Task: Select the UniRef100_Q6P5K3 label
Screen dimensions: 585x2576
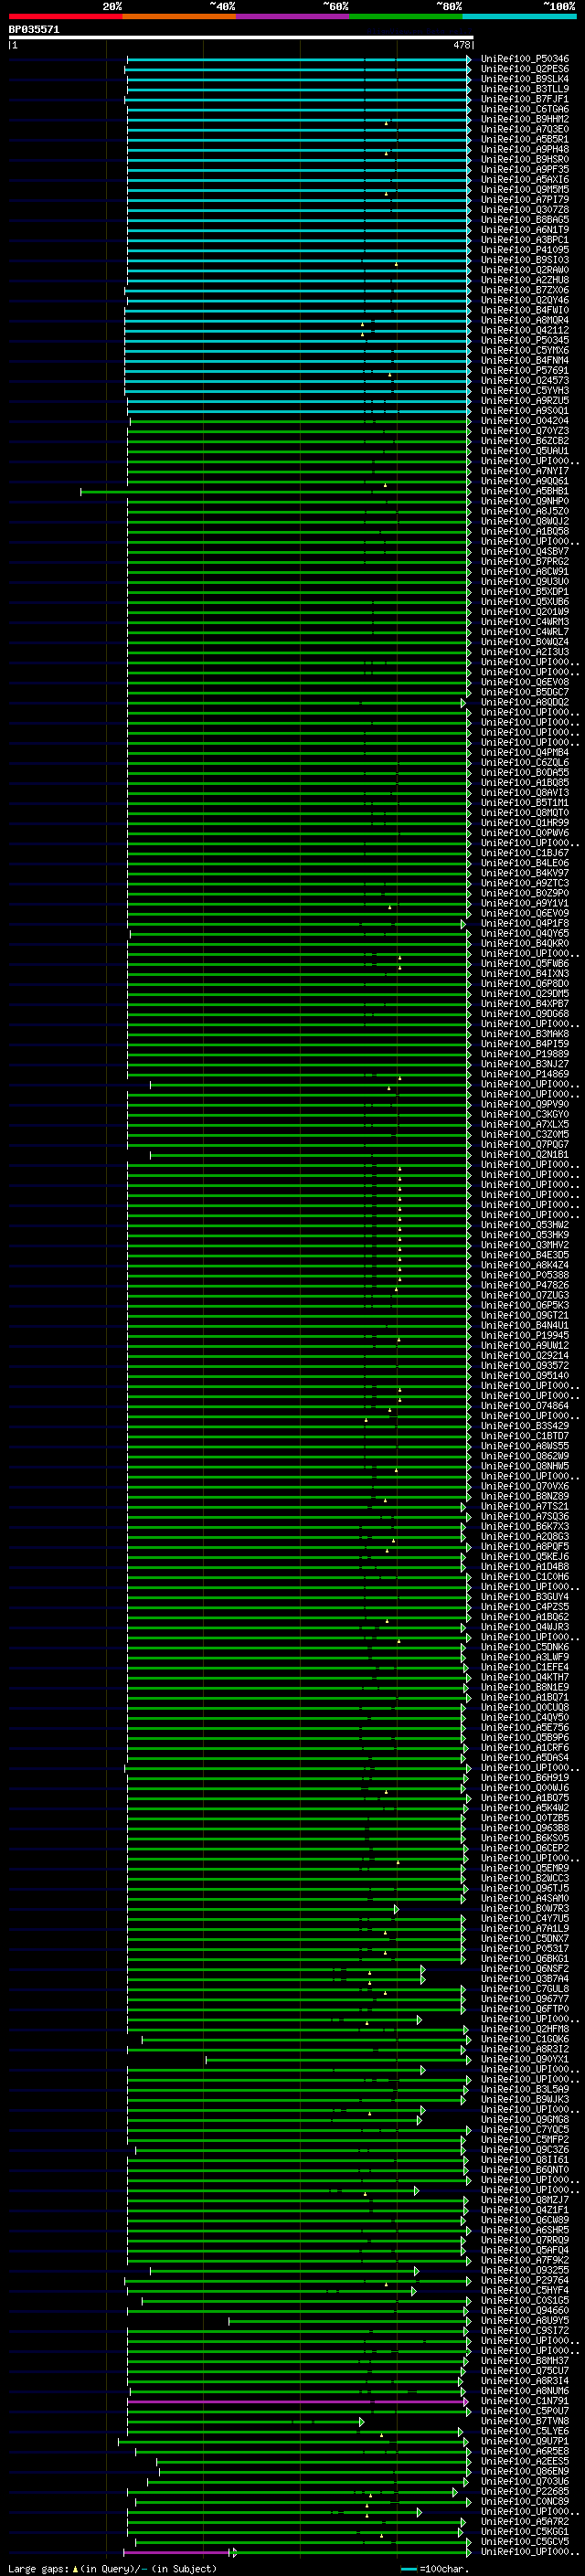Action: pyautogui.click(x=525, y=1305)
